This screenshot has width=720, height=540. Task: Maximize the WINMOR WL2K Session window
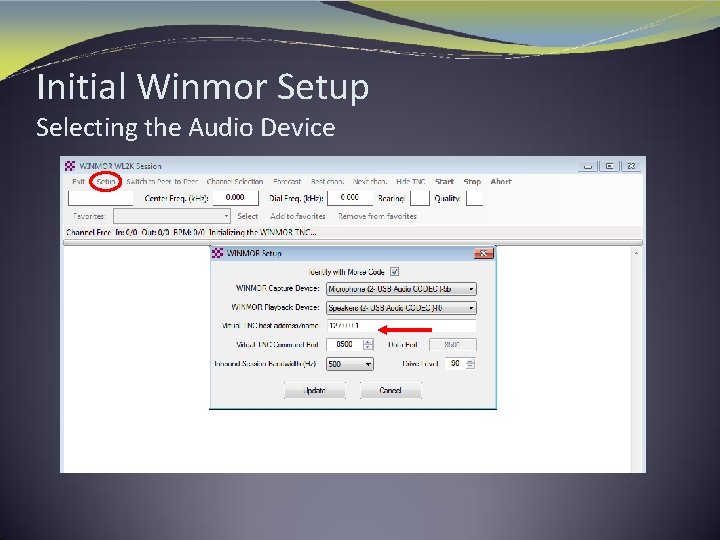tap(610, 166)
